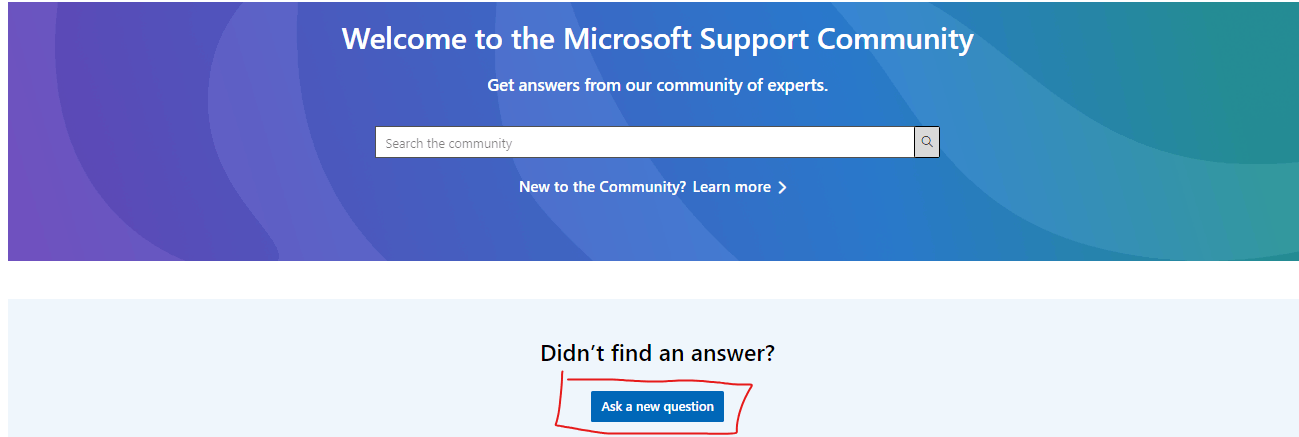Image resolution: width=1299 pixels, height=437 pixels.
Task: Click the red hand-drawn outline around the button
Action: [x=747, y=405]
